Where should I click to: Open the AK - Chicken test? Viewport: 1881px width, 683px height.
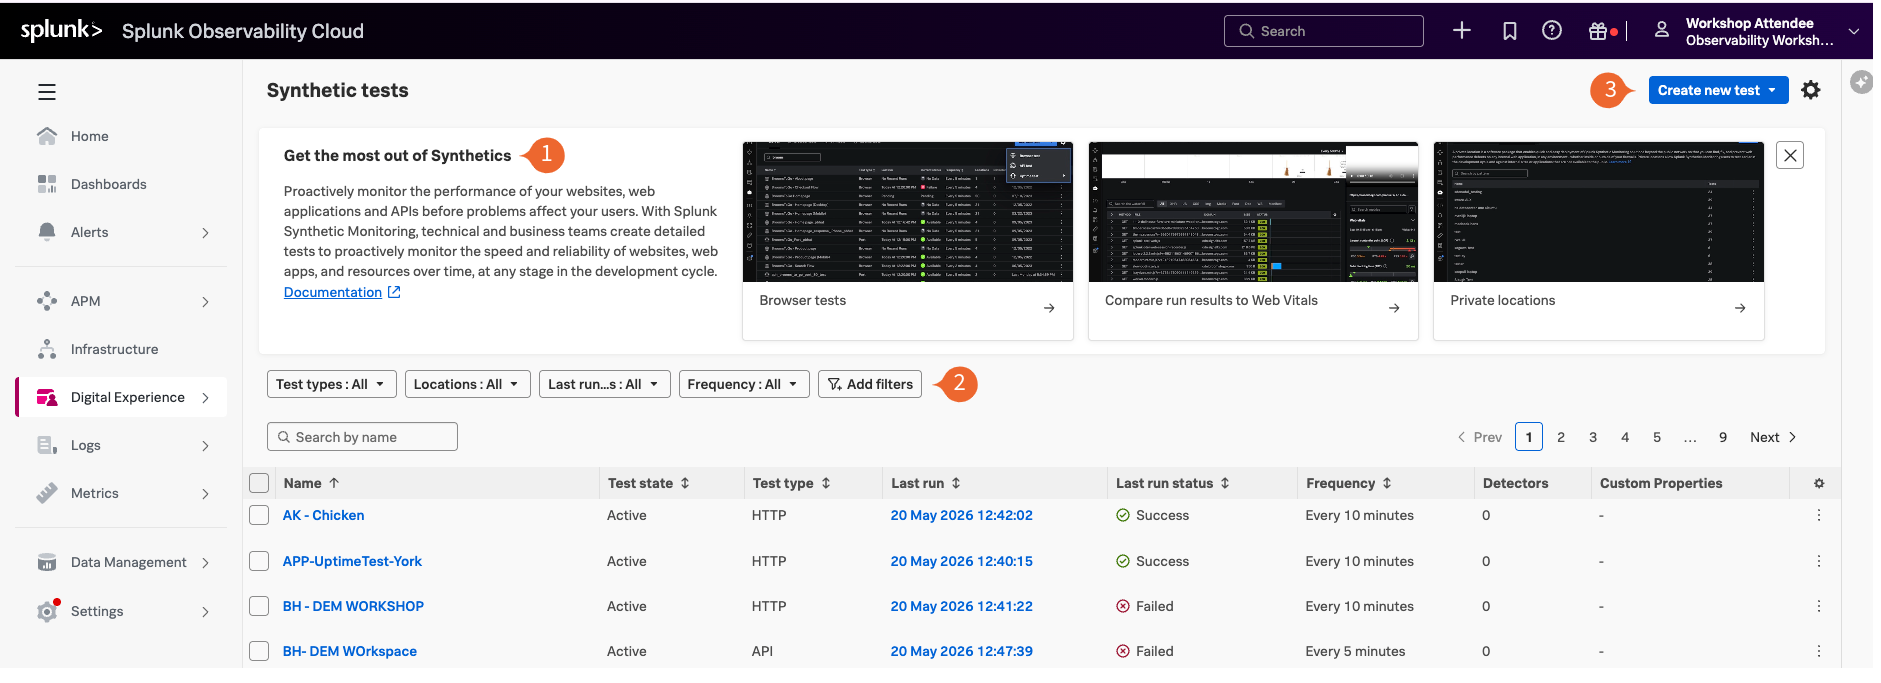pyautogui.click(x=323, y=515)
